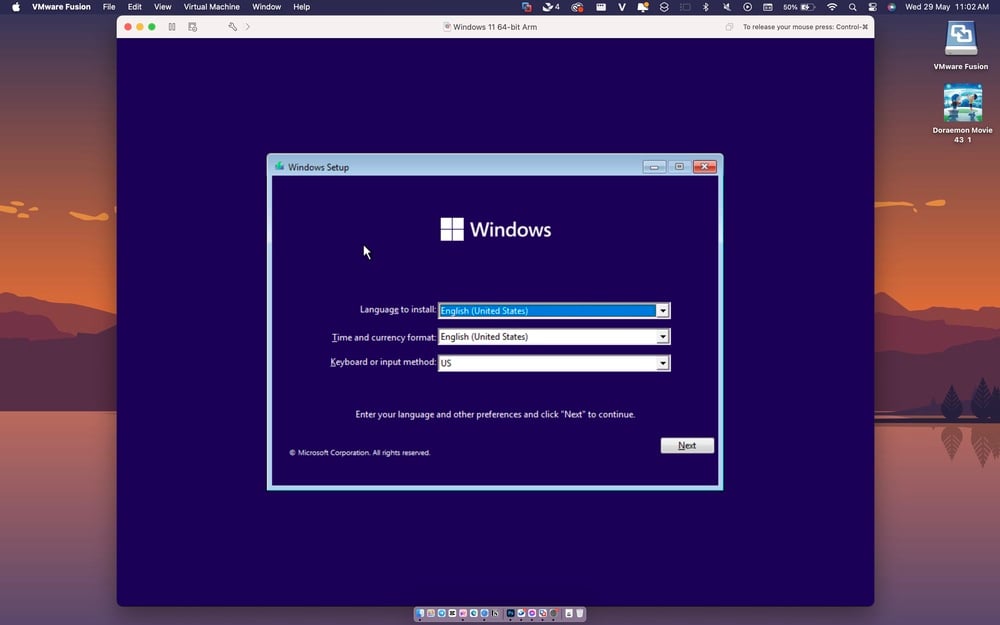Viewport: 1000px width, 625px height.
Task: Open virtual machine settings wrench icon
Action: tap(233, 27)
